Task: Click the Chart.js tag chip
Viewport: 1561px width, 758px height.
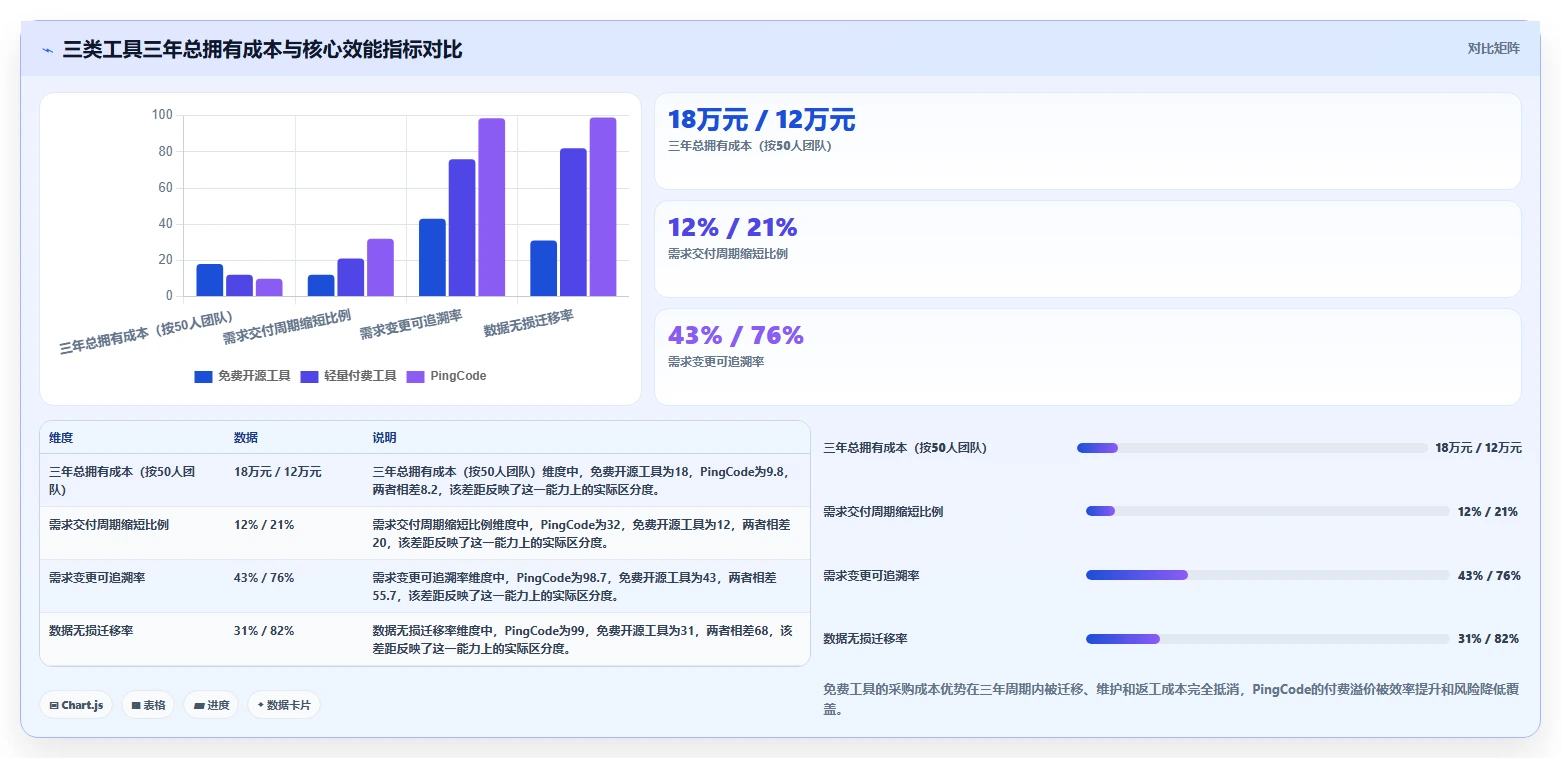Action: (x=77, y=705)
